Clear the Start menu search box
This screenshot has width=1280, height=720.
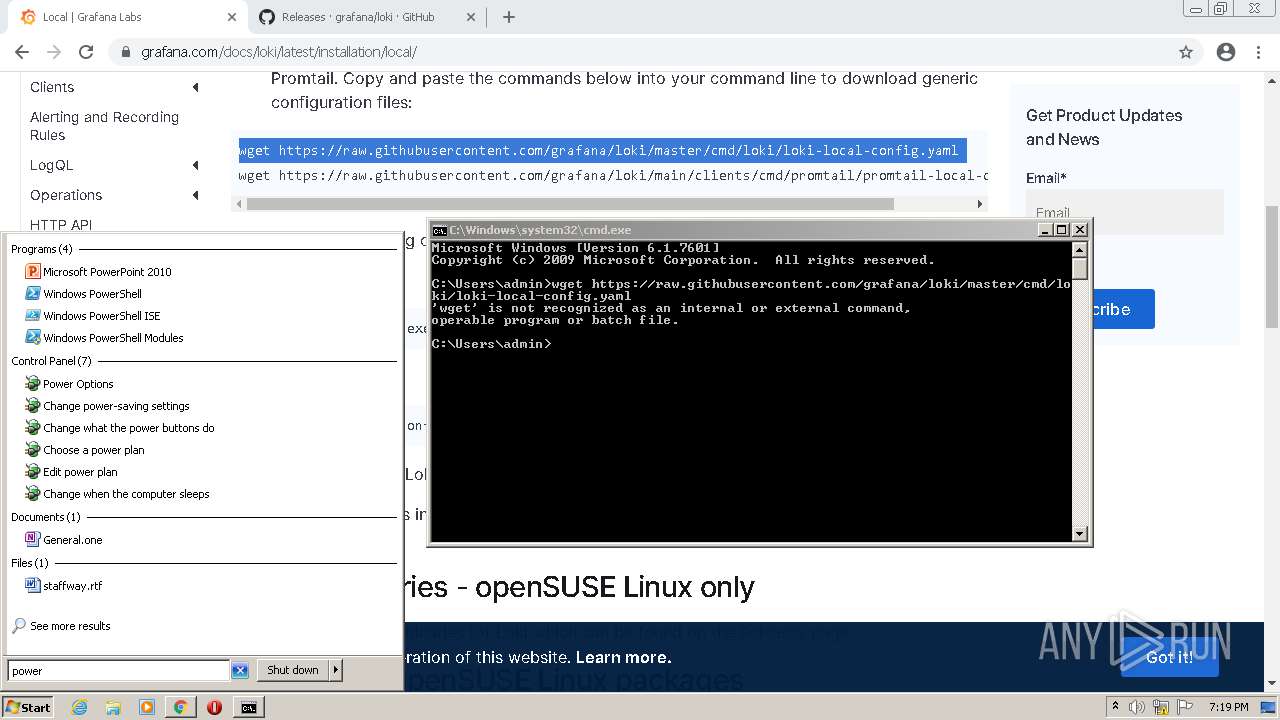coord(240,671)
